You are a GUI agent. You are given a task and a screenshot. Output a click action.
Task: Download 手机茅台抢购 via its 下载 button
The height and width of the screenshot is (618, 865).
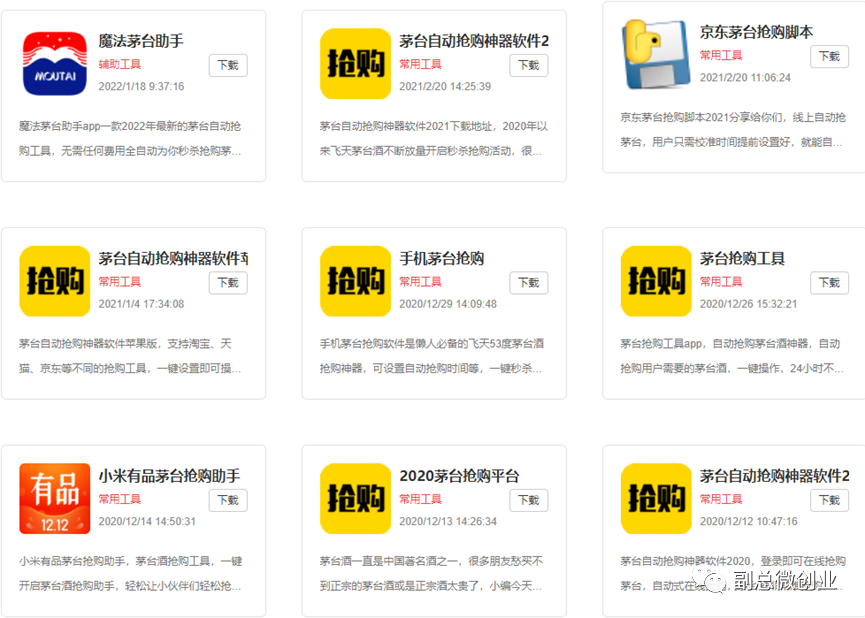coord(528,283)
